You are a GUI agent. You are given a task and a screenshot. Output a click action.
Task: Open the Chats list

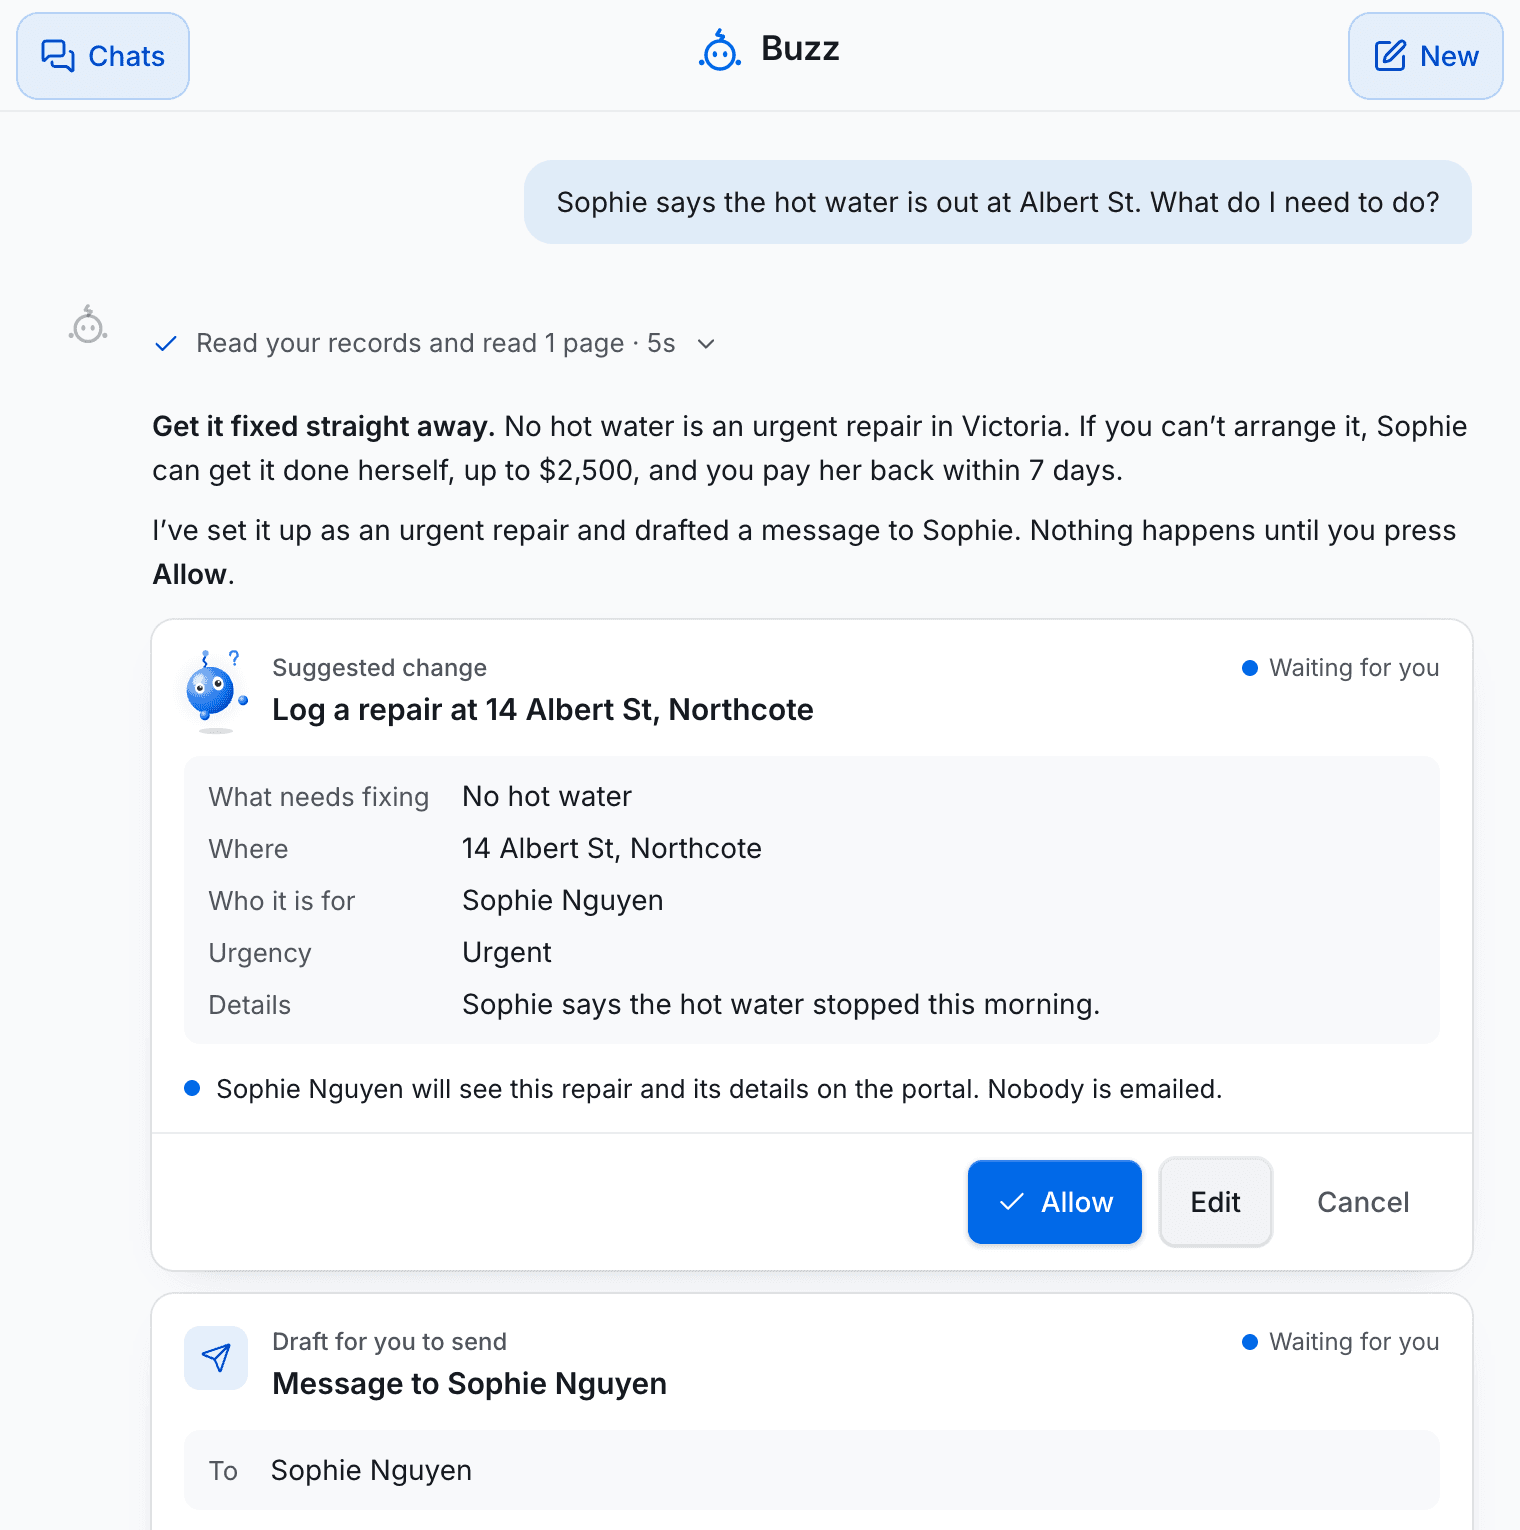(103, 56)
